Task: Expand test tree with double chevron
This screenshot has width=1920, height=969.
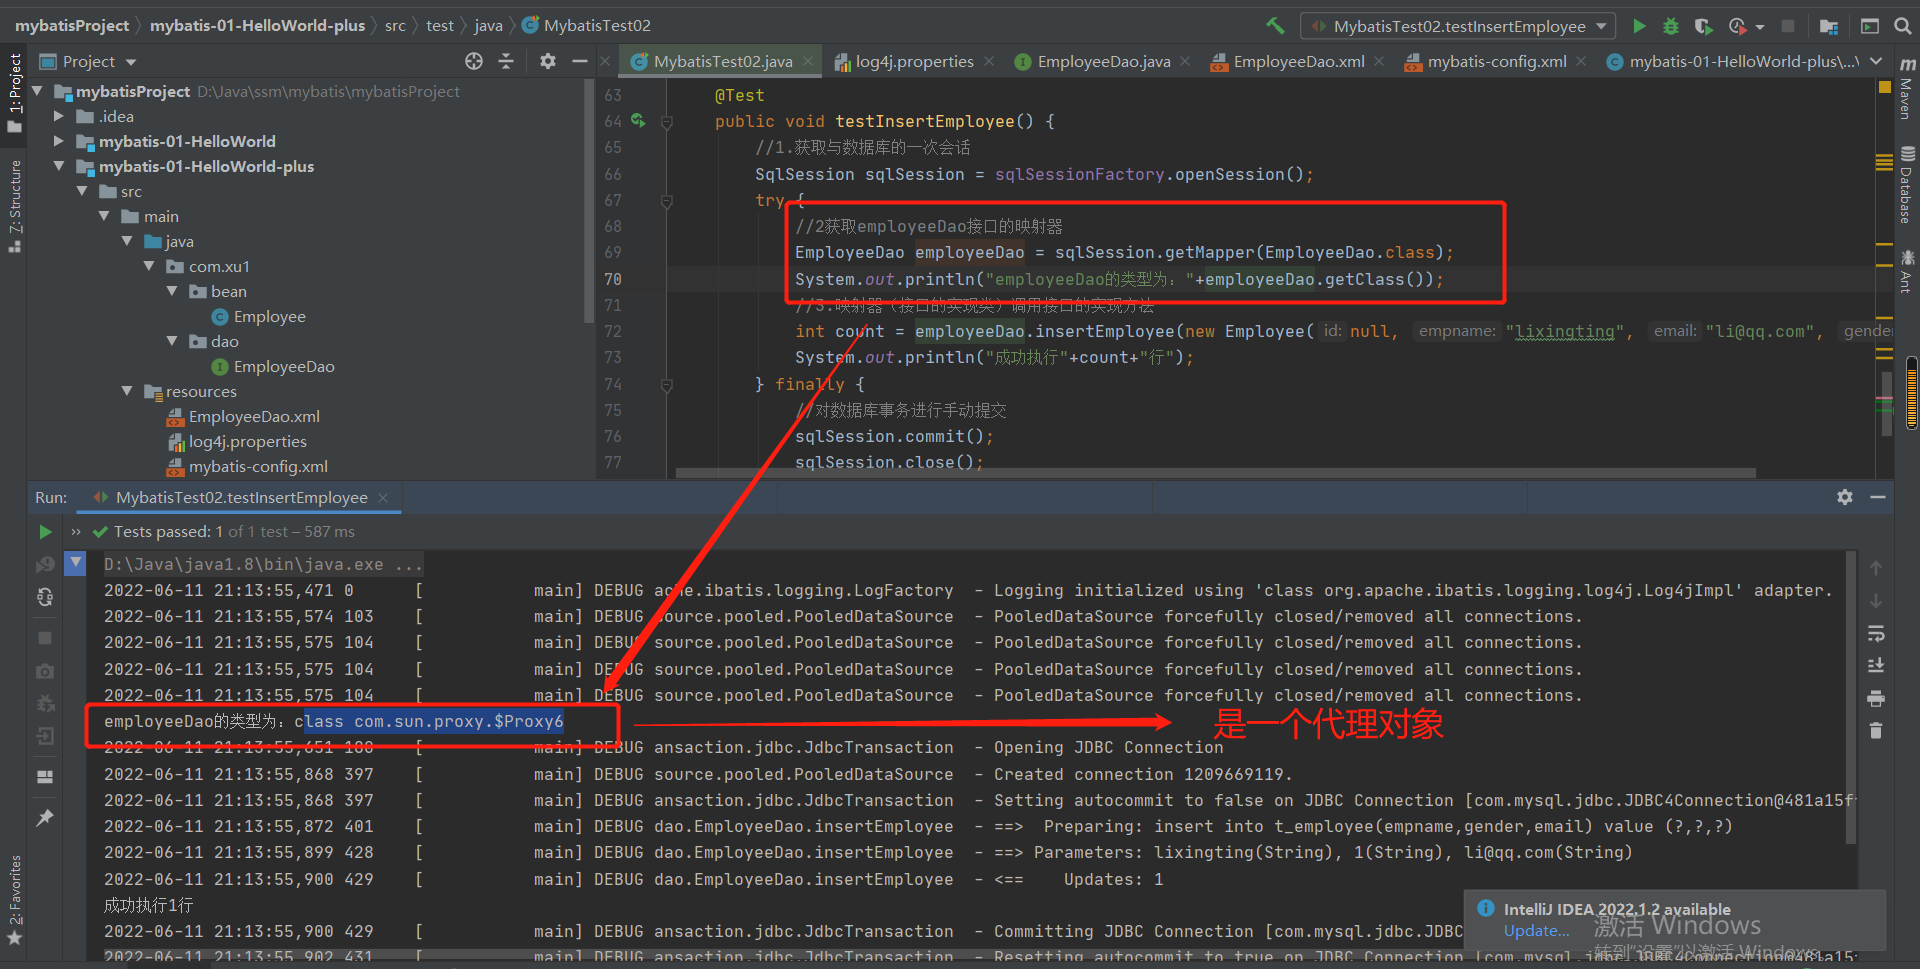Action: 75,531
